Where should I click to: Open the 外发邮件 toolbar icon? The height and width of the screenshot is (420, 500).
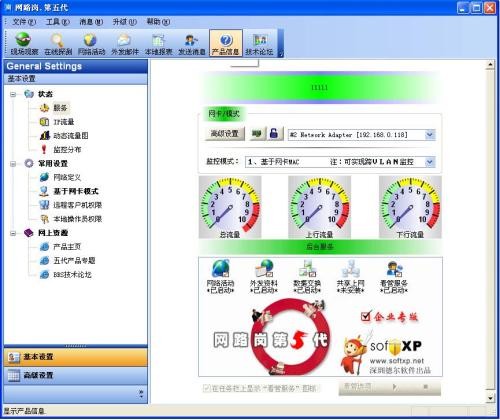click(125, 43)
